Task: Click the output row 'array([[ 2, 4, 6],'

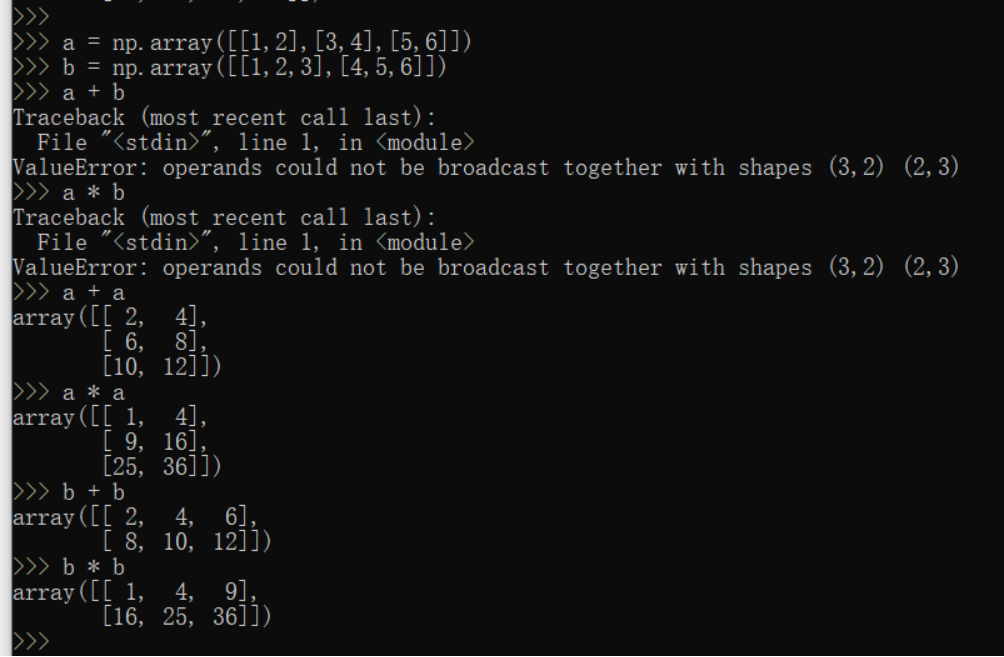Action: (x=135, y=517)
